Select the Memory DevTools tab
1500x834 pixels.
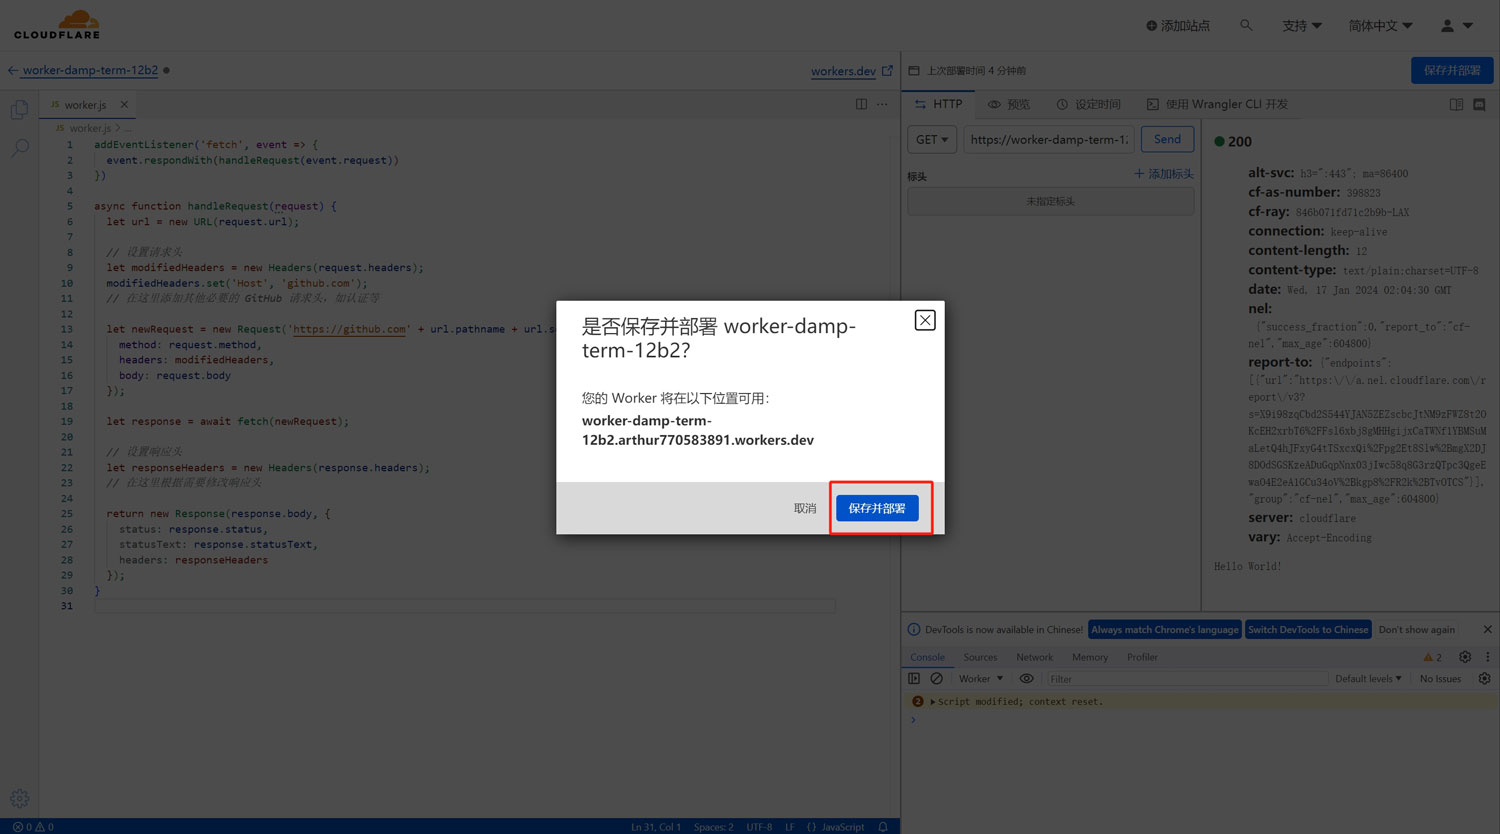coord(1090,657)
